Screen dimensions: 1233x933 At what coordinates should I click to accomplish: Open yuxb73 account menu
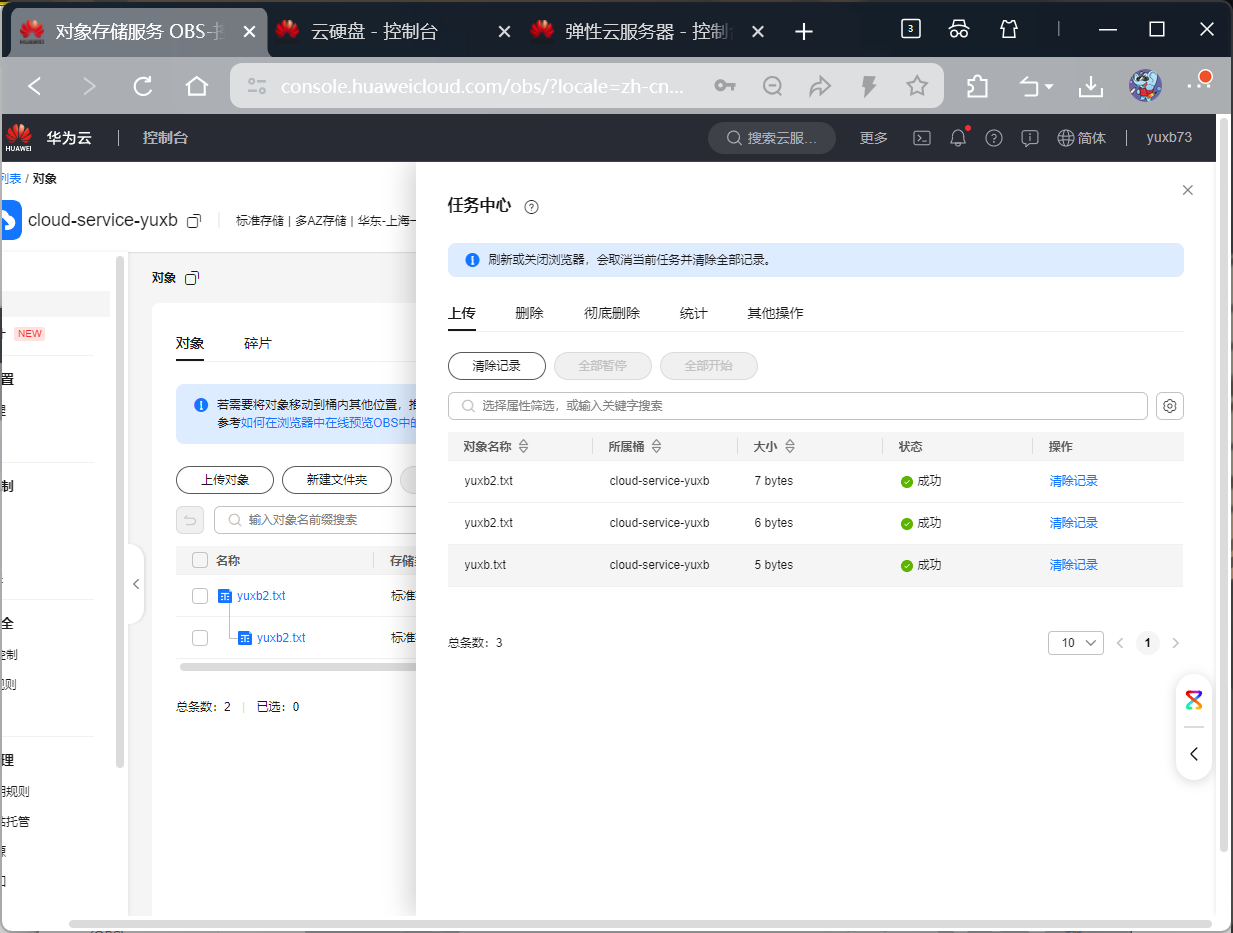coord(1169,138)
